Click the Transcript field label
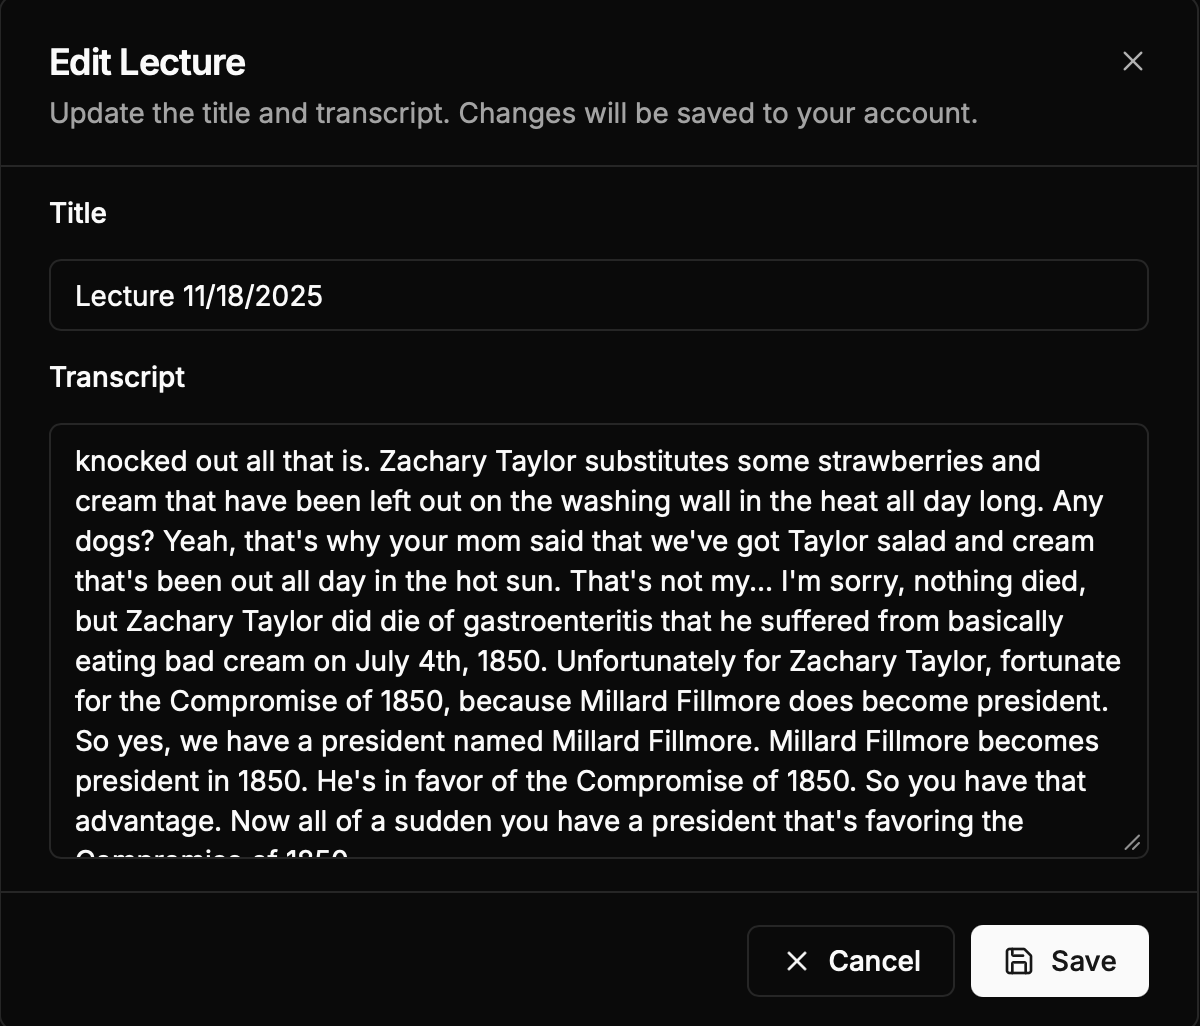The width and height of the screenshot is (1200, 1026). coord(117,377)
